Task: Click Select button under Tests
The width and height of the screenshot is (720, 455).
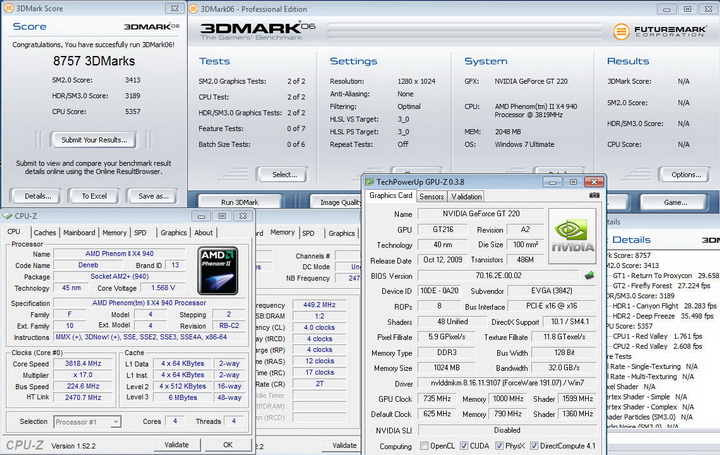Action: 284,174
